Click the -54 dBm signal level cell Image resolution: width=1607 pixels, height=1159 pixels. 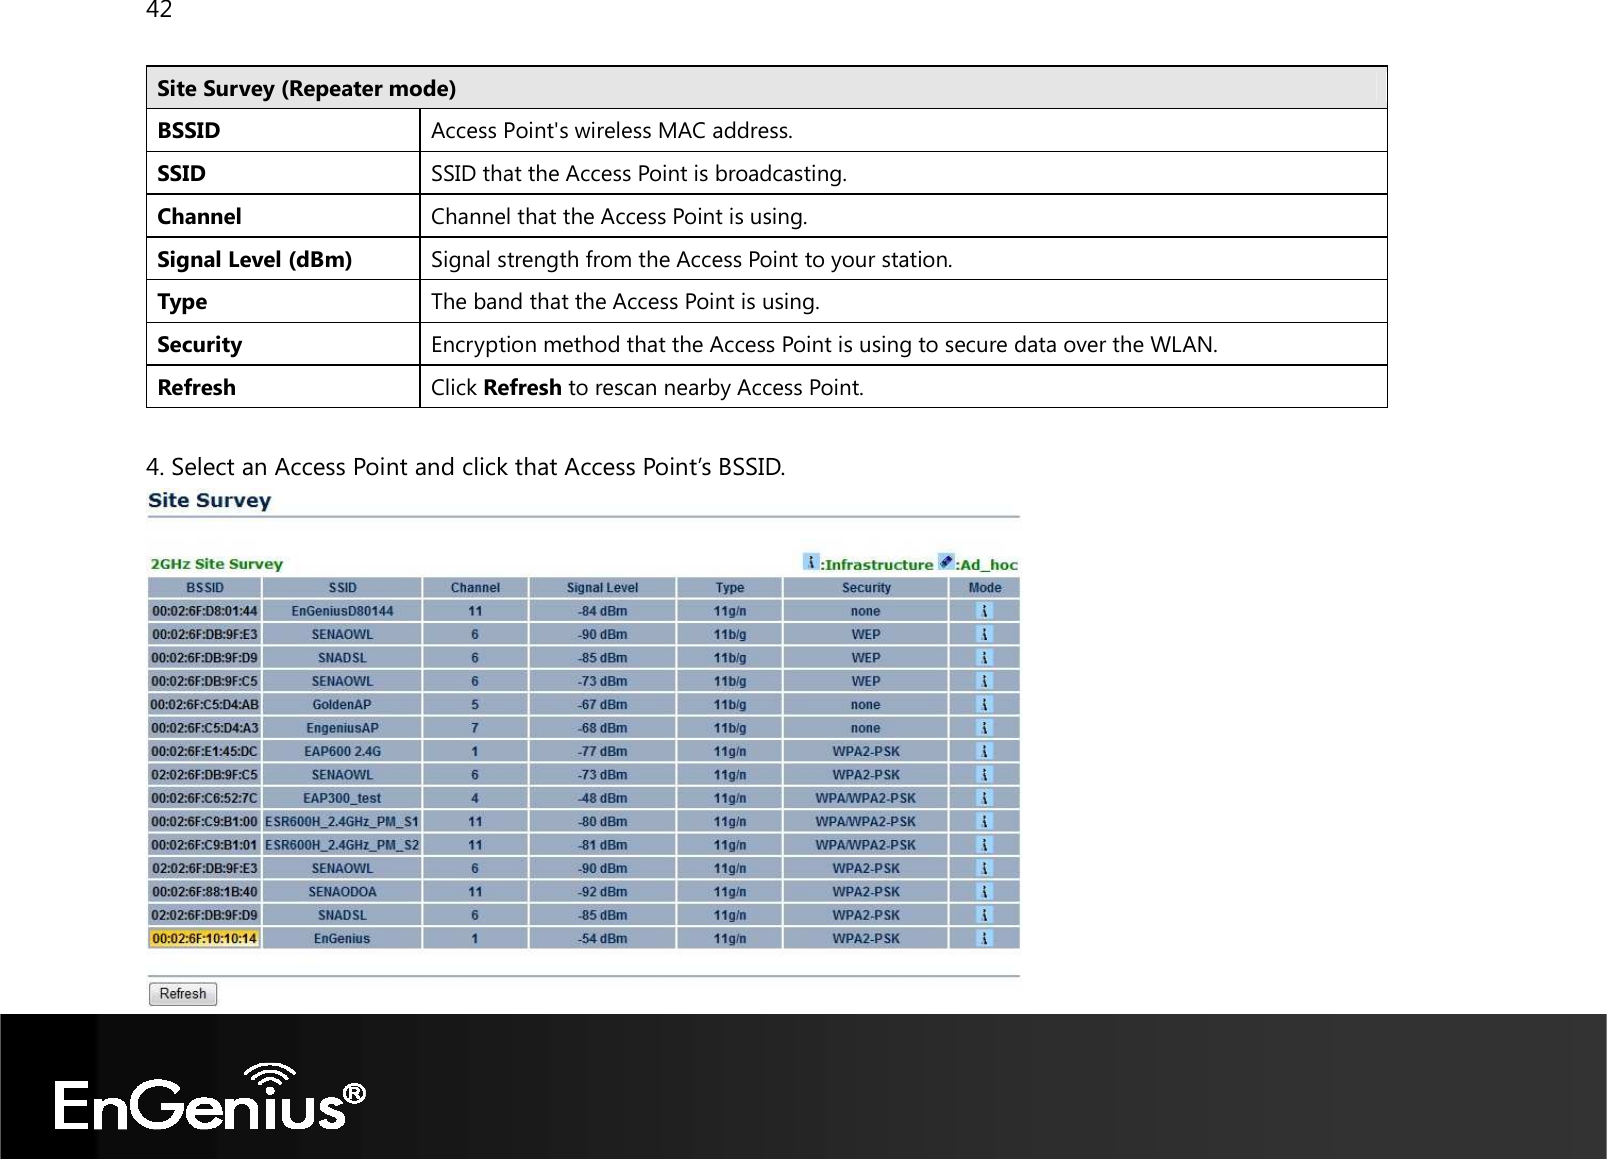tap(602, 939)
